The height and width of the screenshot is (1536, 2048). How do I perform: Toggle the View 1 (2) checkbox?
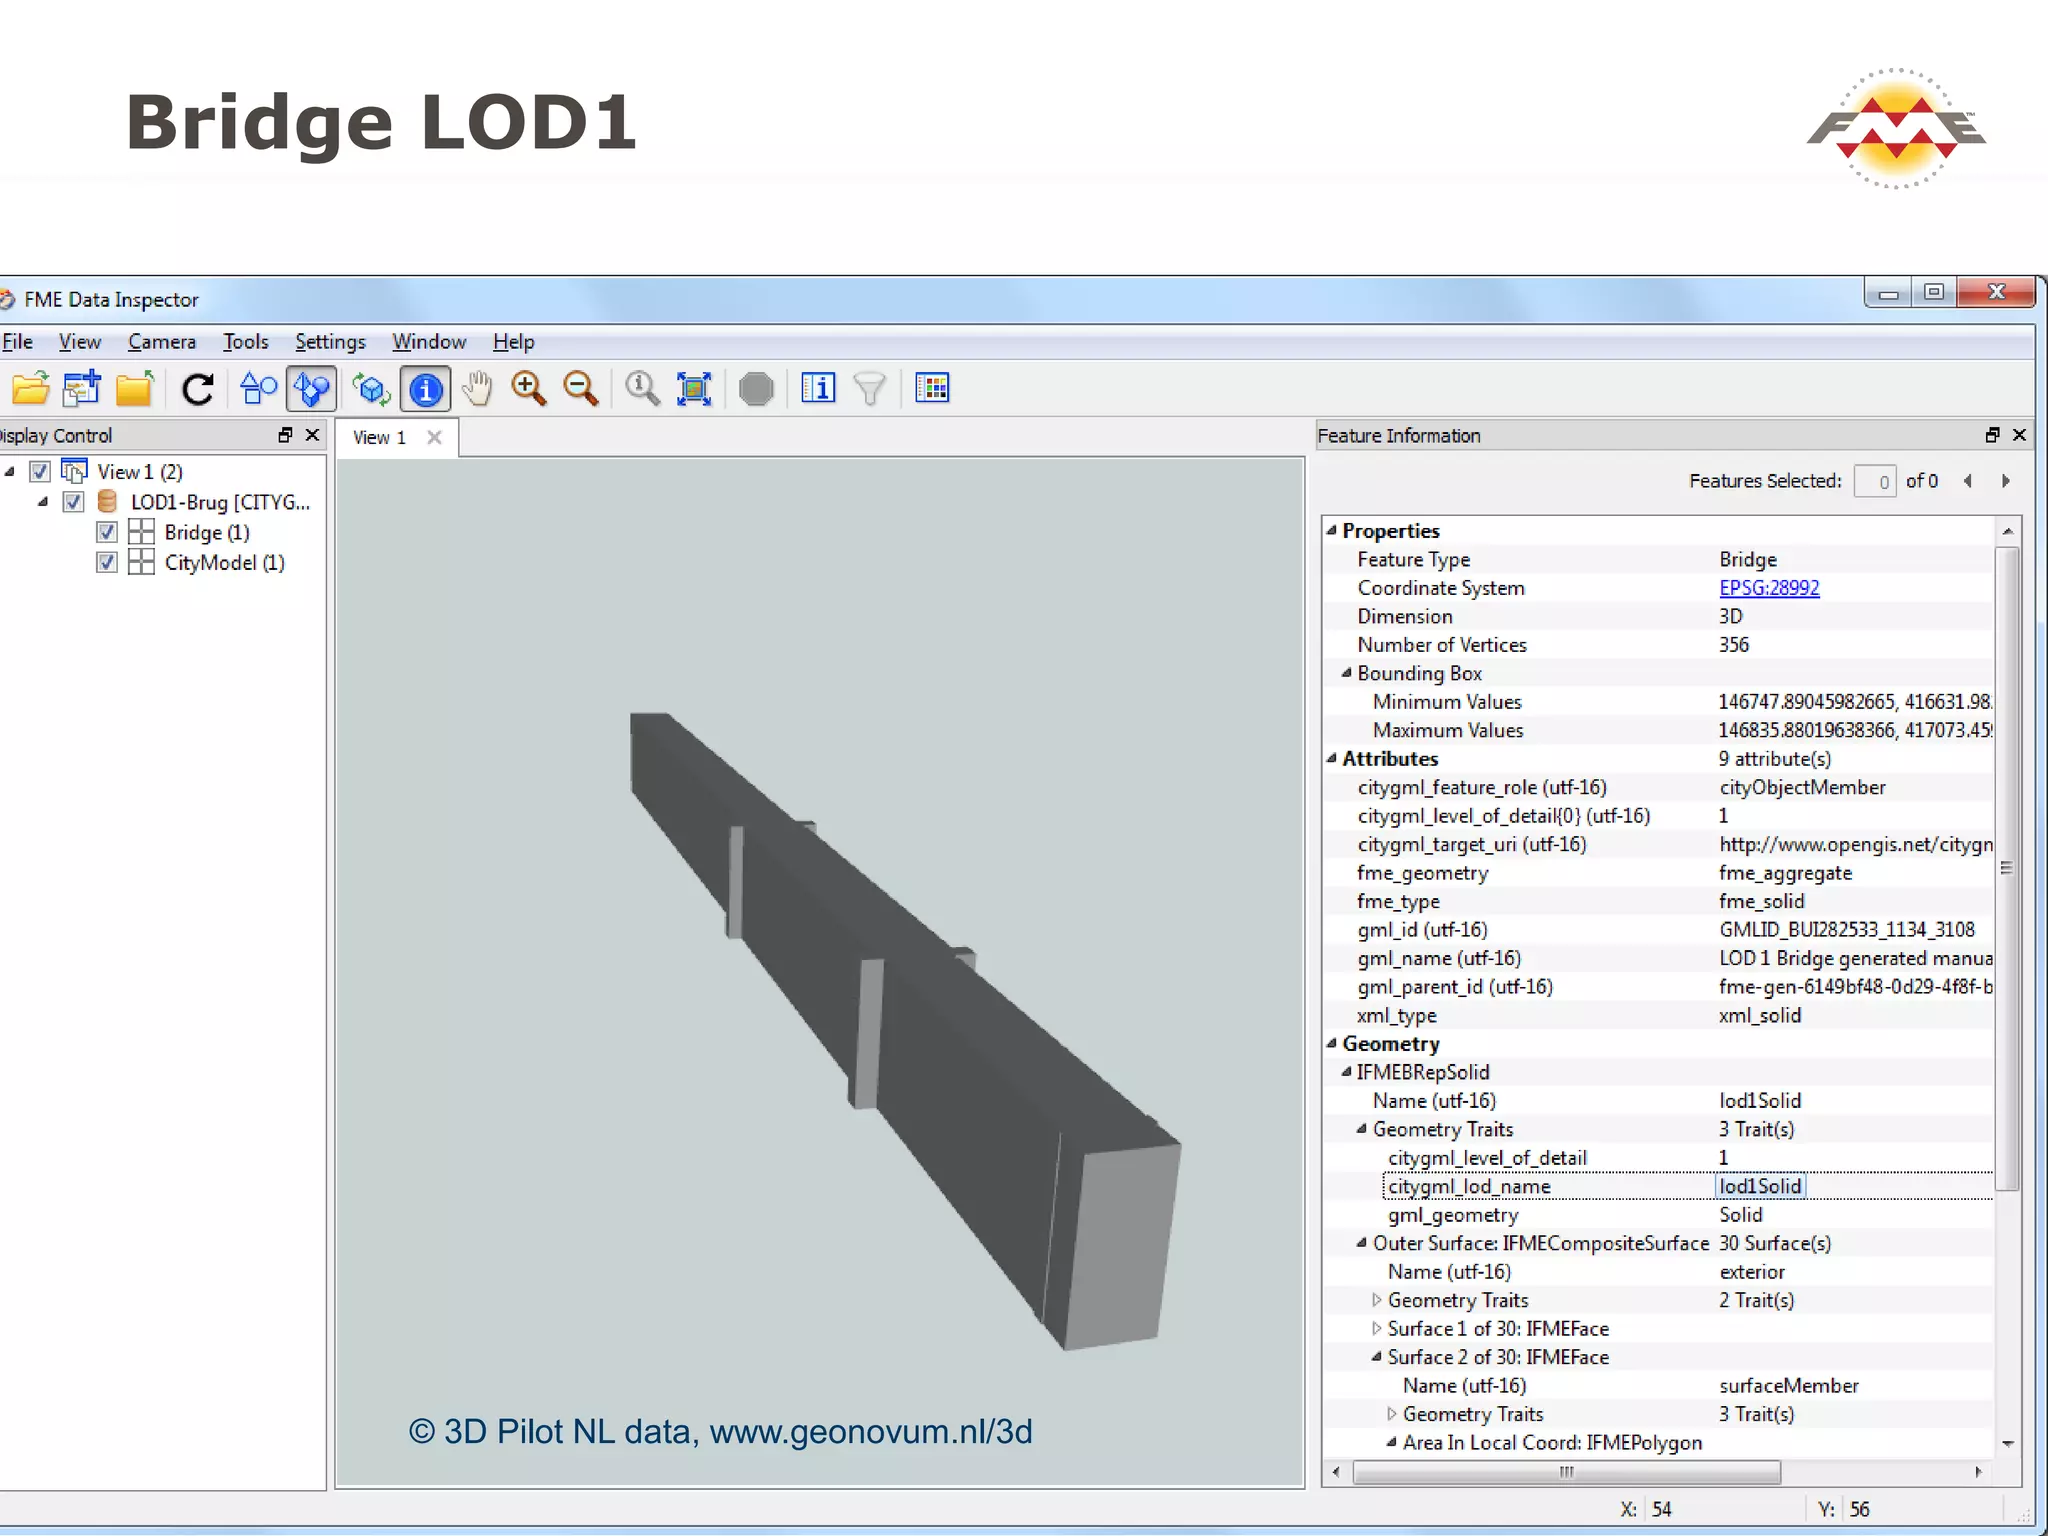point(40,471)
